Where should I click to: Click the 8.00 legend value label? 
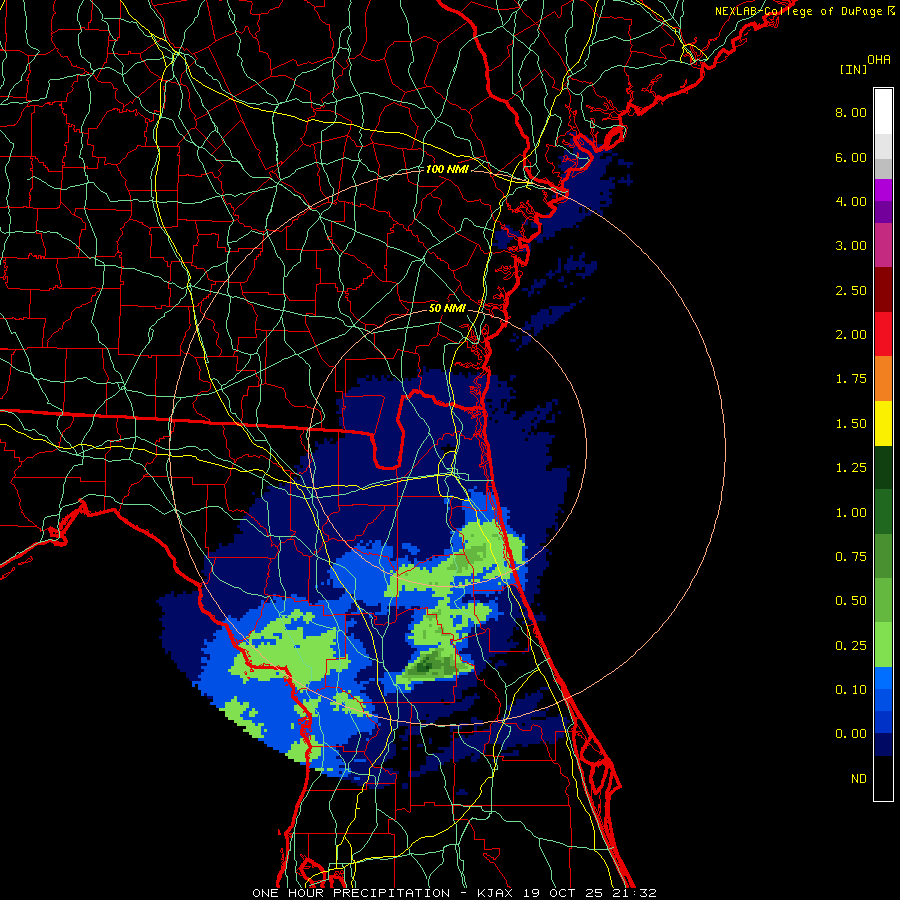(x=851, y=112)
